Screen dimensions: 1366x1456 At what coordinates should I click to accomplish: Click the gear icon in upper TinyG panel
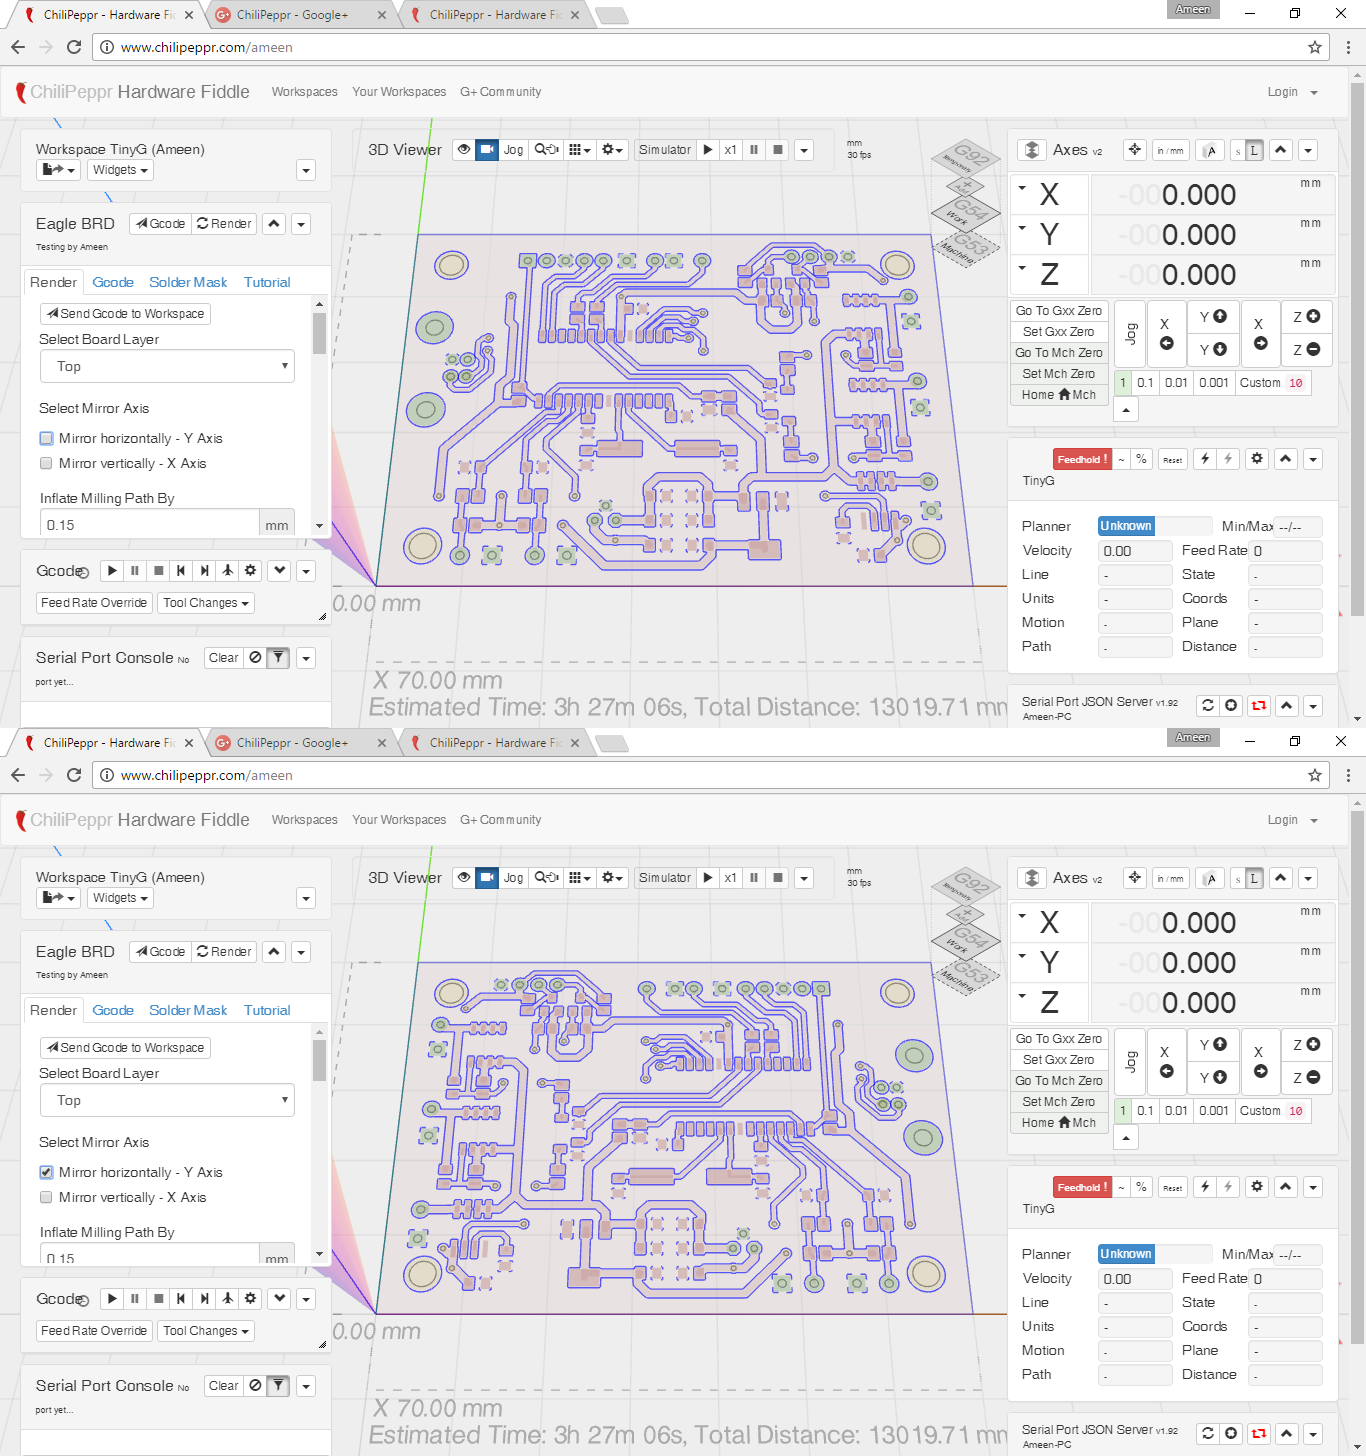1257,459
